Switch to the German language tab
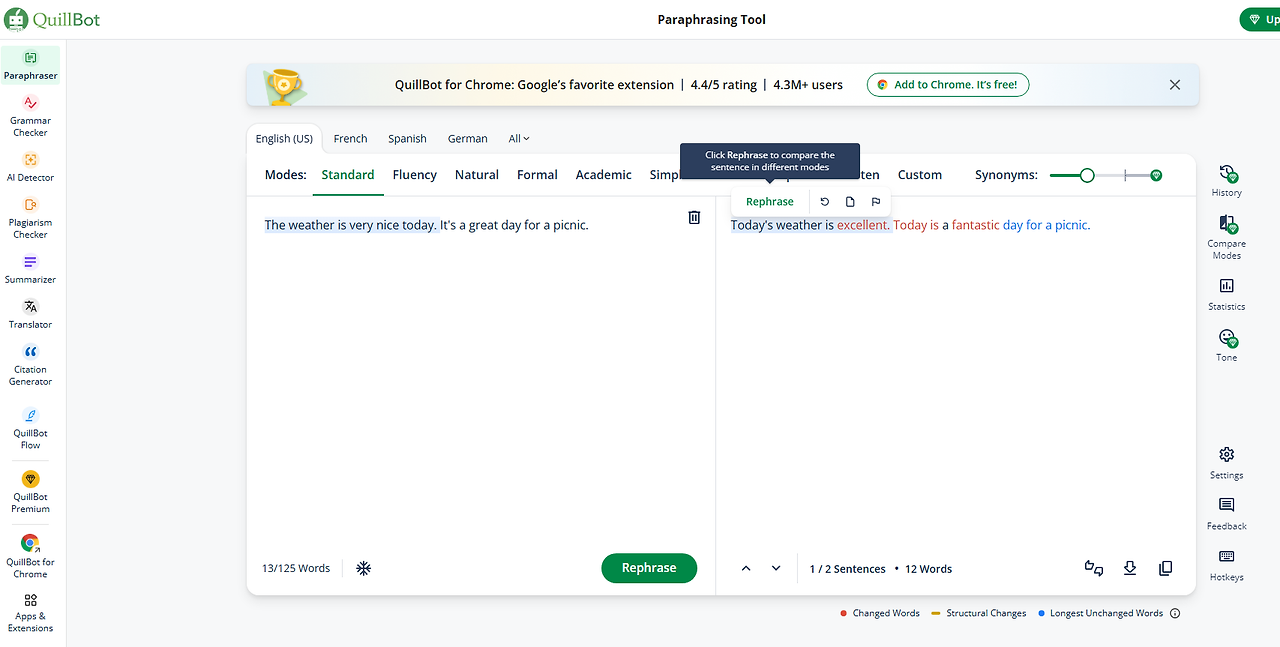Screen dimensions: 1280x647 pyautogui.click(x=467, y=139)
